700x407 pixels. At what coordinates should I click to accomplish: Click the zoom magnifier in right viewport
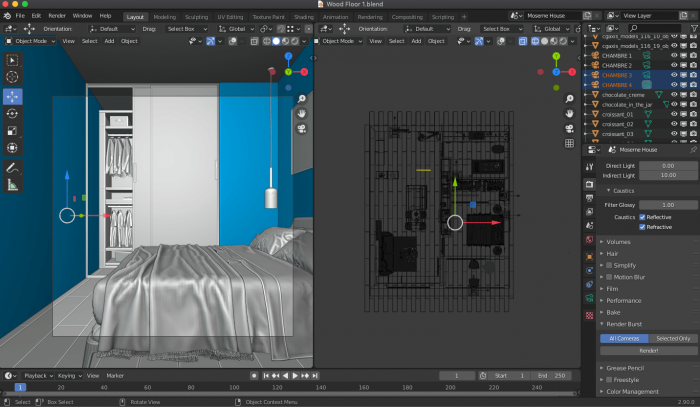tap(569, 99)
